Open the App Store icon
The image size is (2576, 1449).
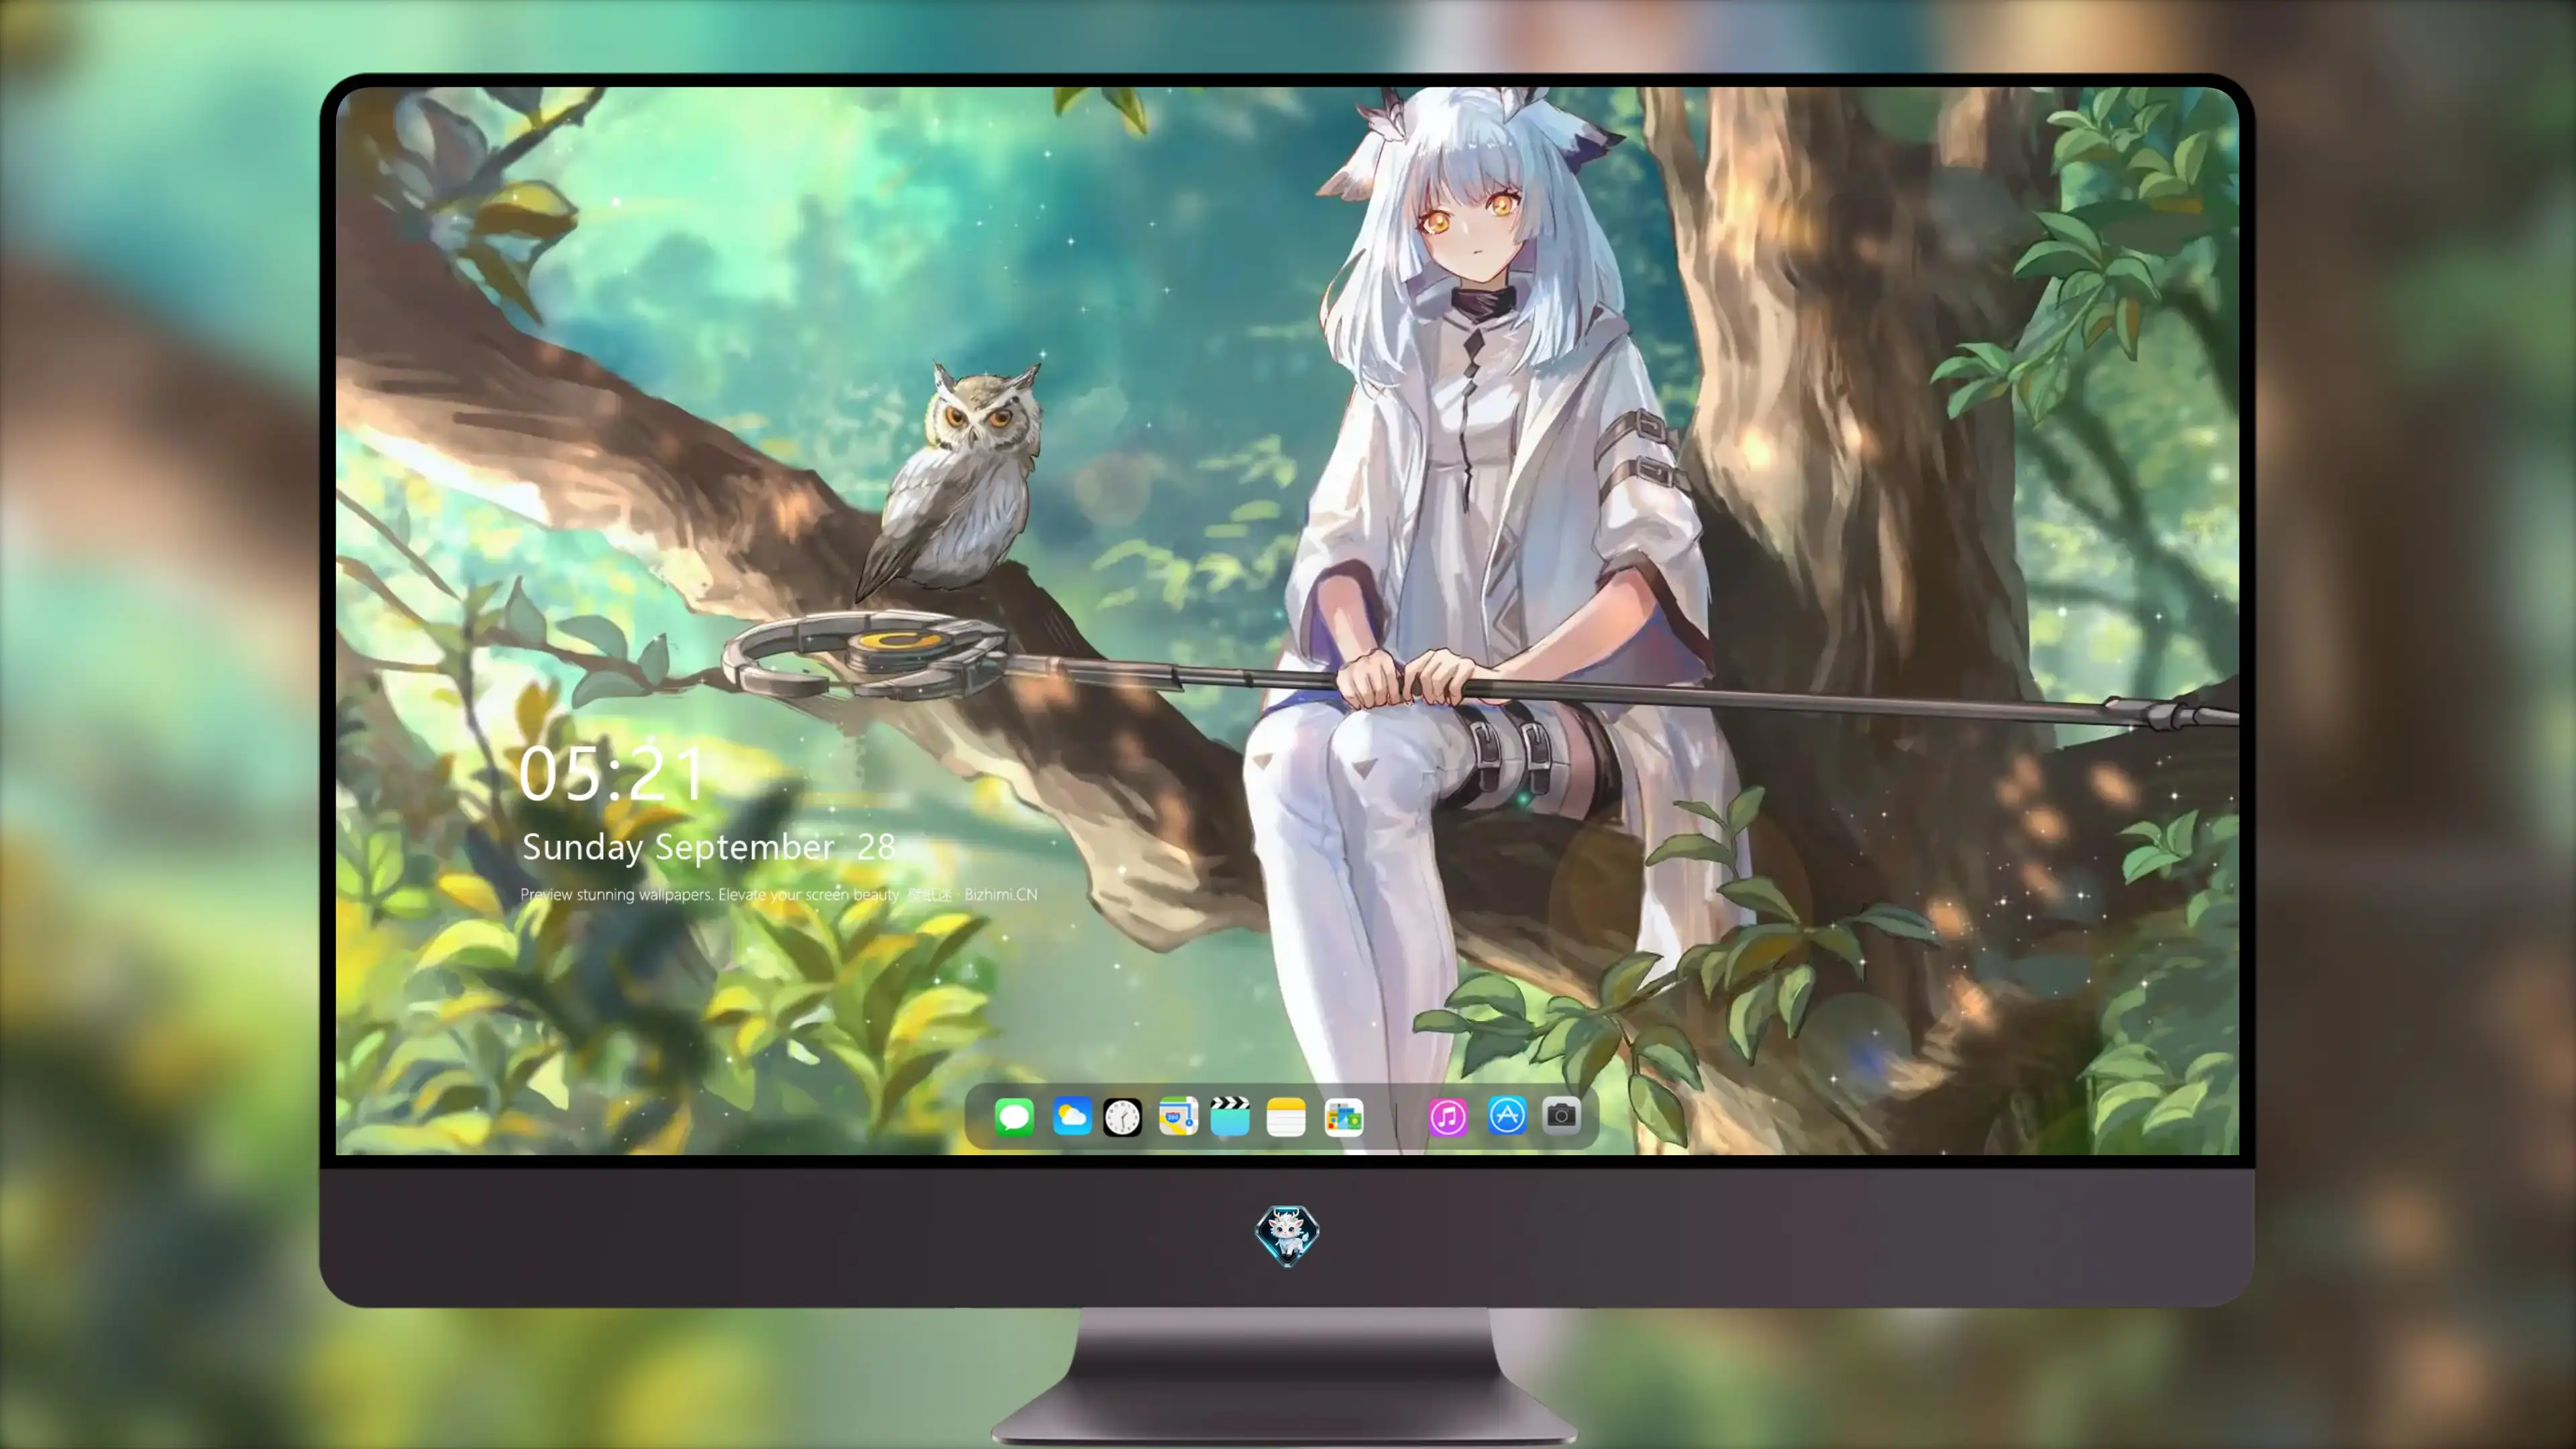tap(1507, 1115)
